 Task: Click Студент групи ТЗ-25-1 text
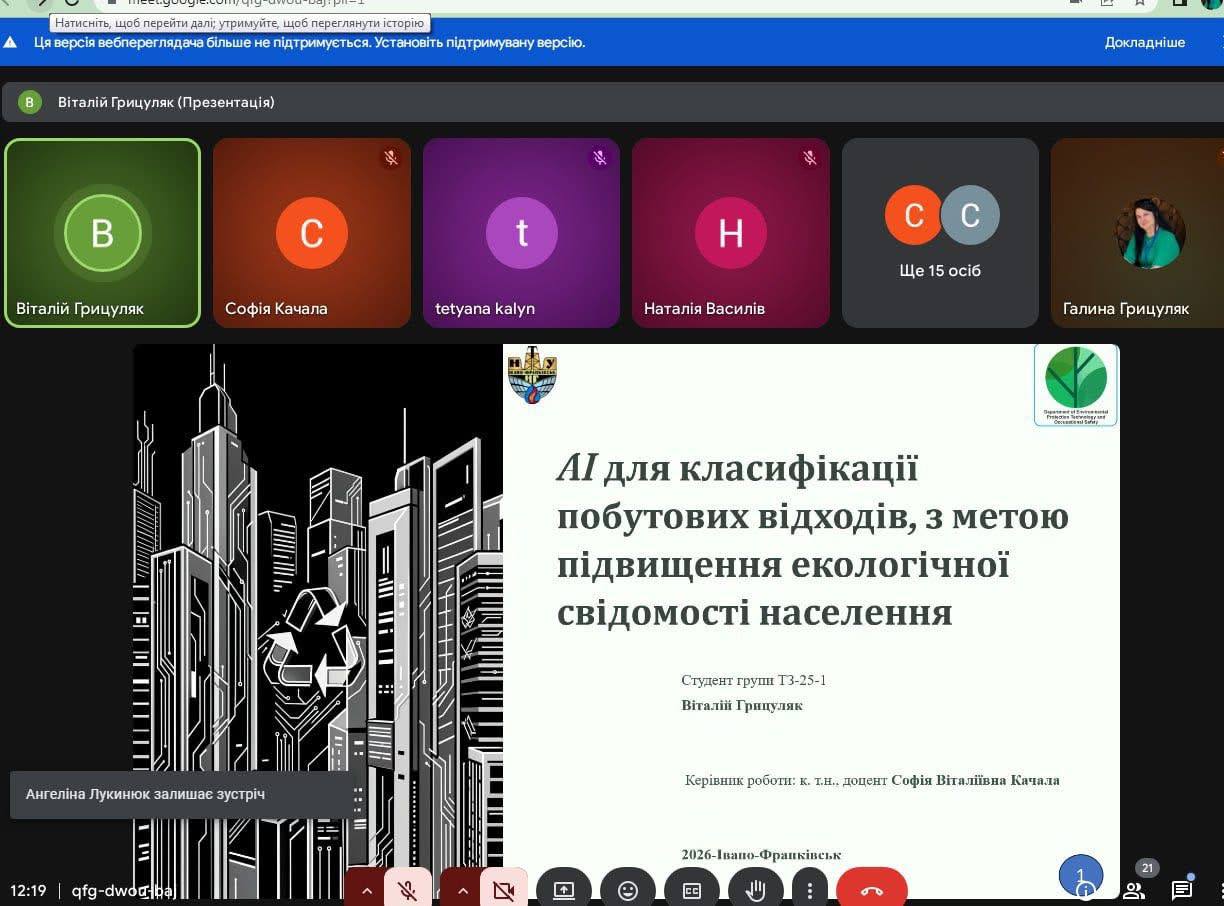pyautogui.click(x=754, y=680)
